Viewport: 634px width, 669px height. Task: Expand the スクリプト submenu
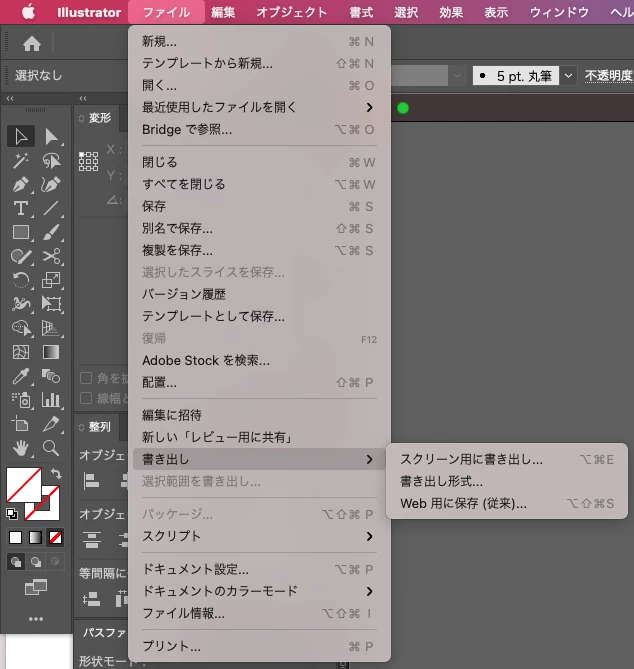click(259, 536)
